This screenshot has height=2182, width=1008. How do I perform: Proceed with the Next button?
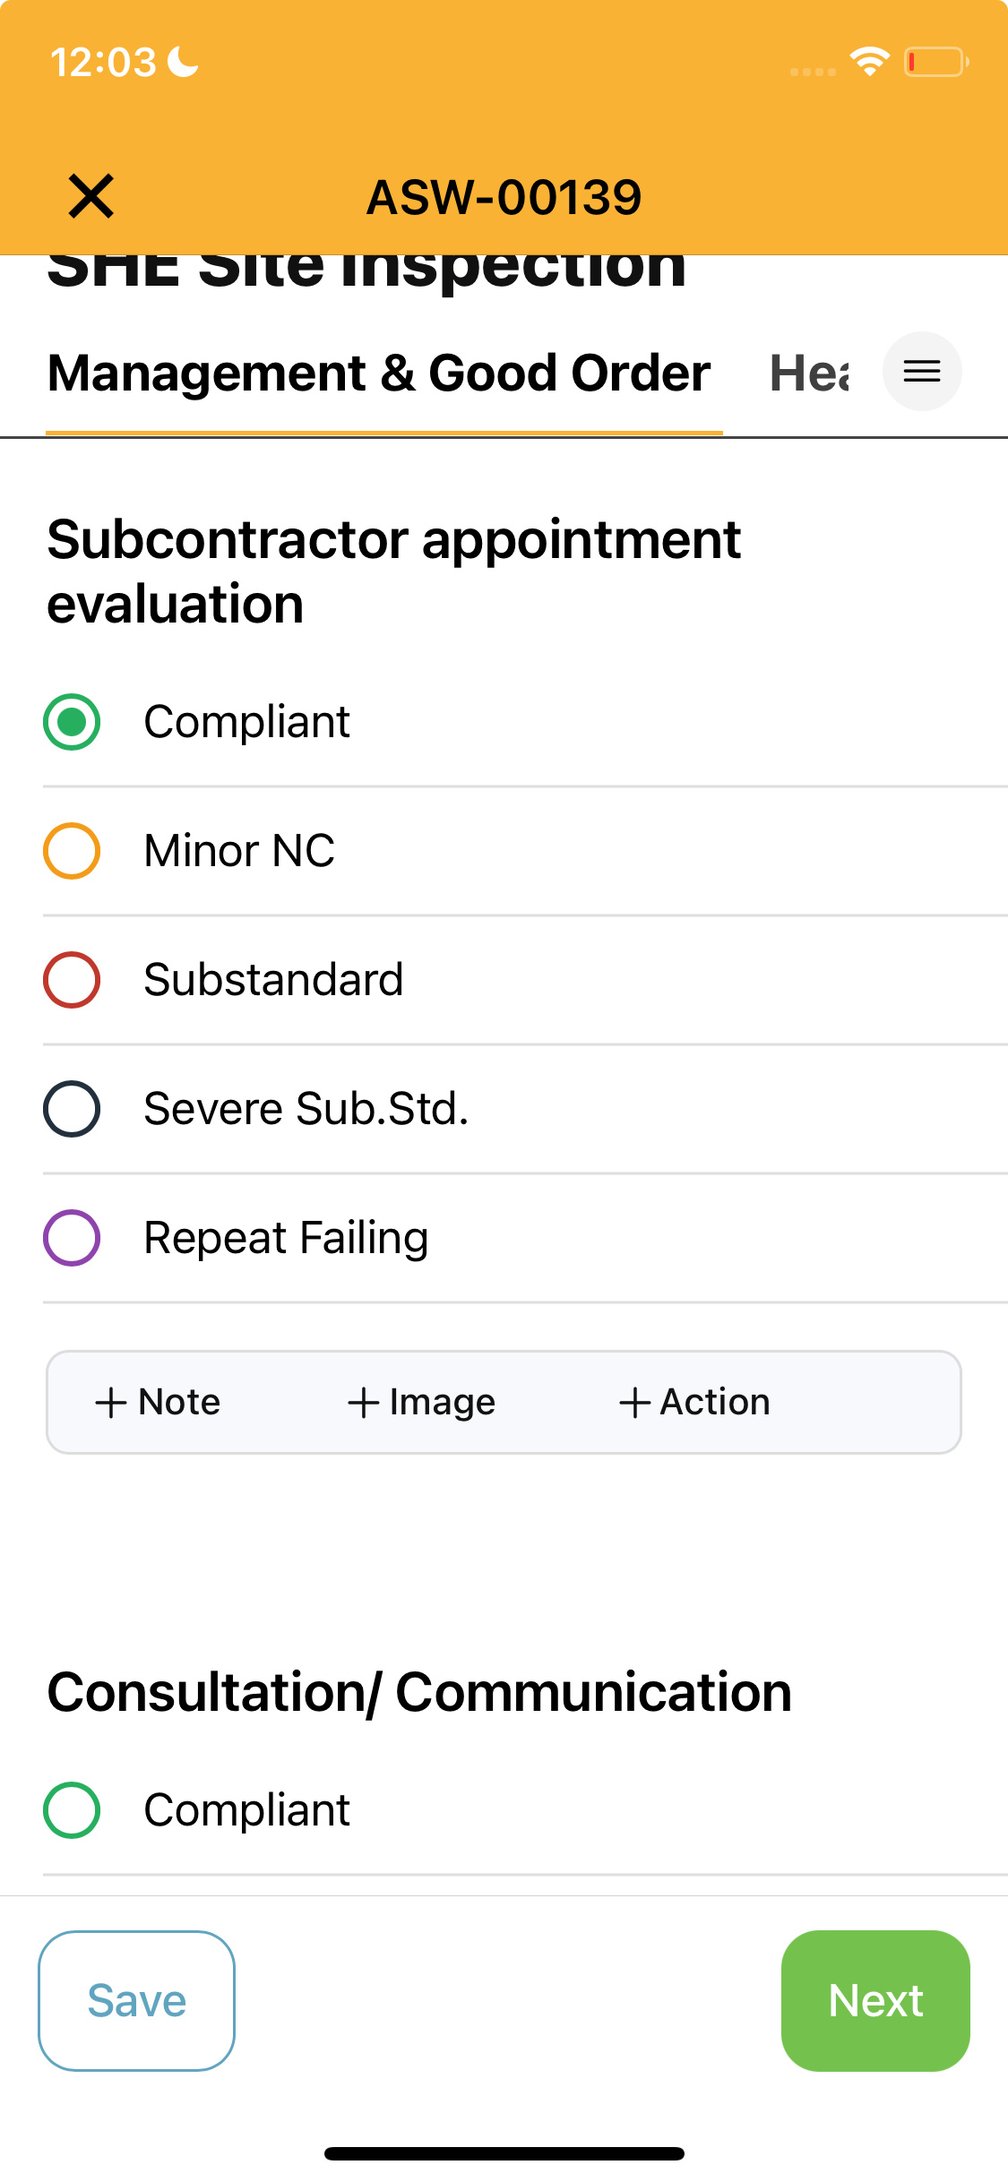[x=874, y=2001]
